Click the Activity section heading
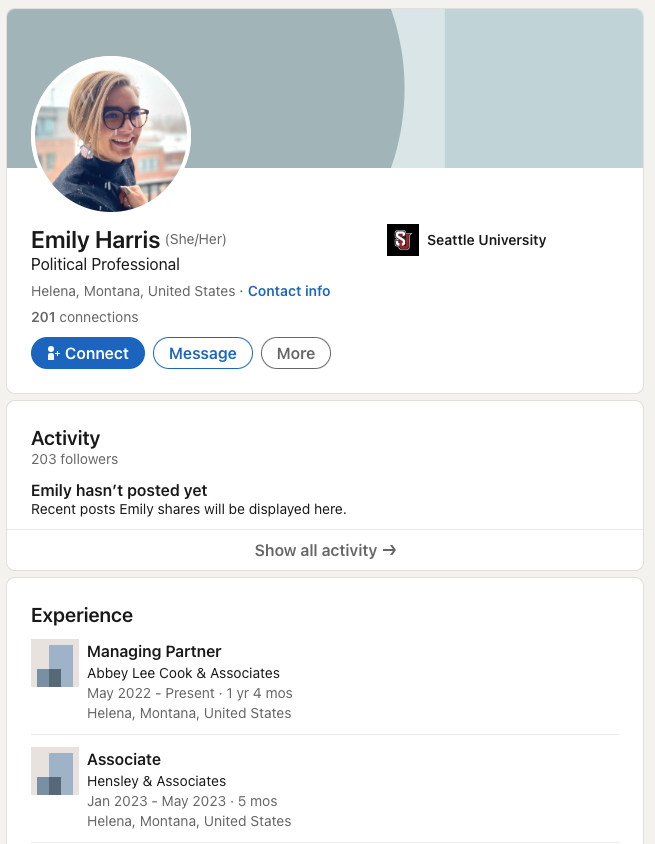Viewport: 655px width, 844px height. [x=65, y=438]
